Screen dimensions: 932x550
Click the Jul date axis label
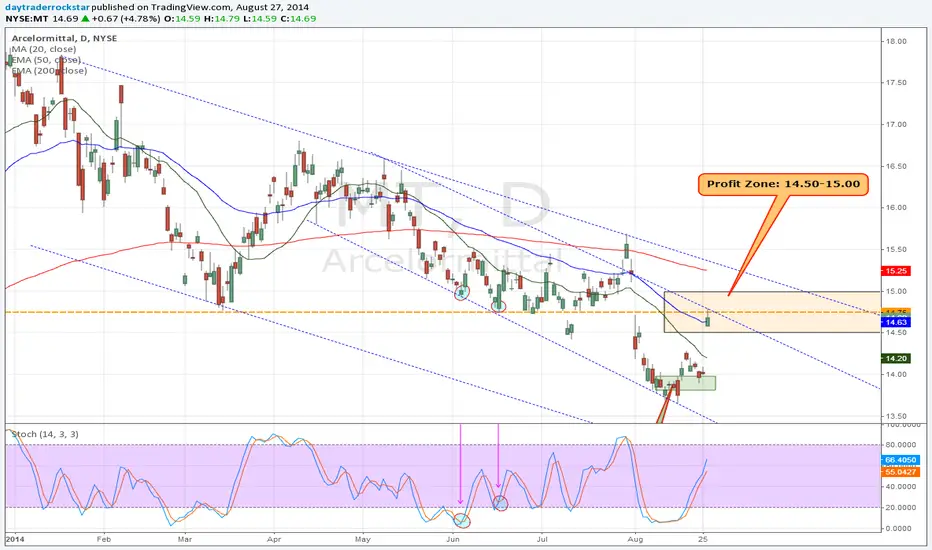pyautogui.click(x=541, y=539)
